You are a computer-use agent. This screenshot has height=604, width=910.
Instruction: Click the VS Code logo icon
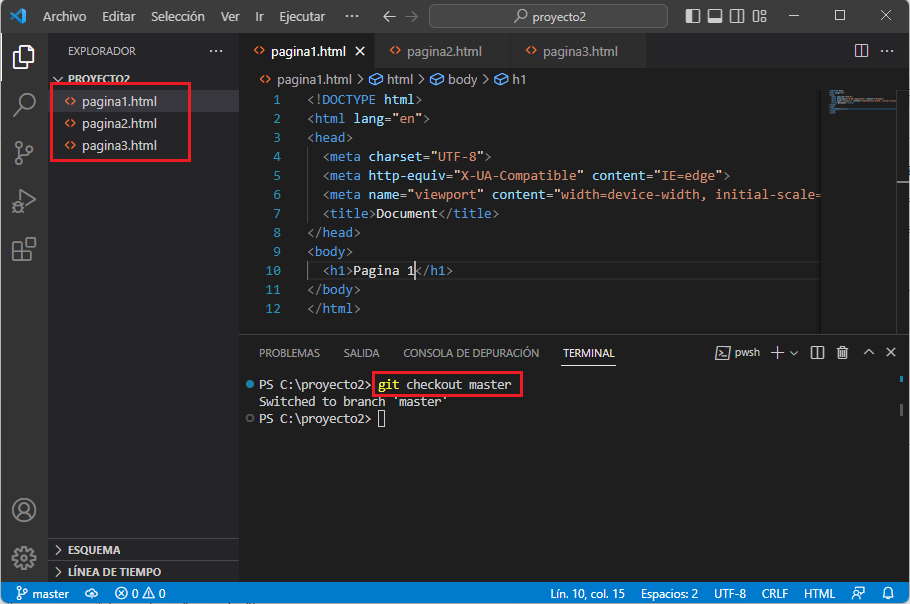pos(19,16)
